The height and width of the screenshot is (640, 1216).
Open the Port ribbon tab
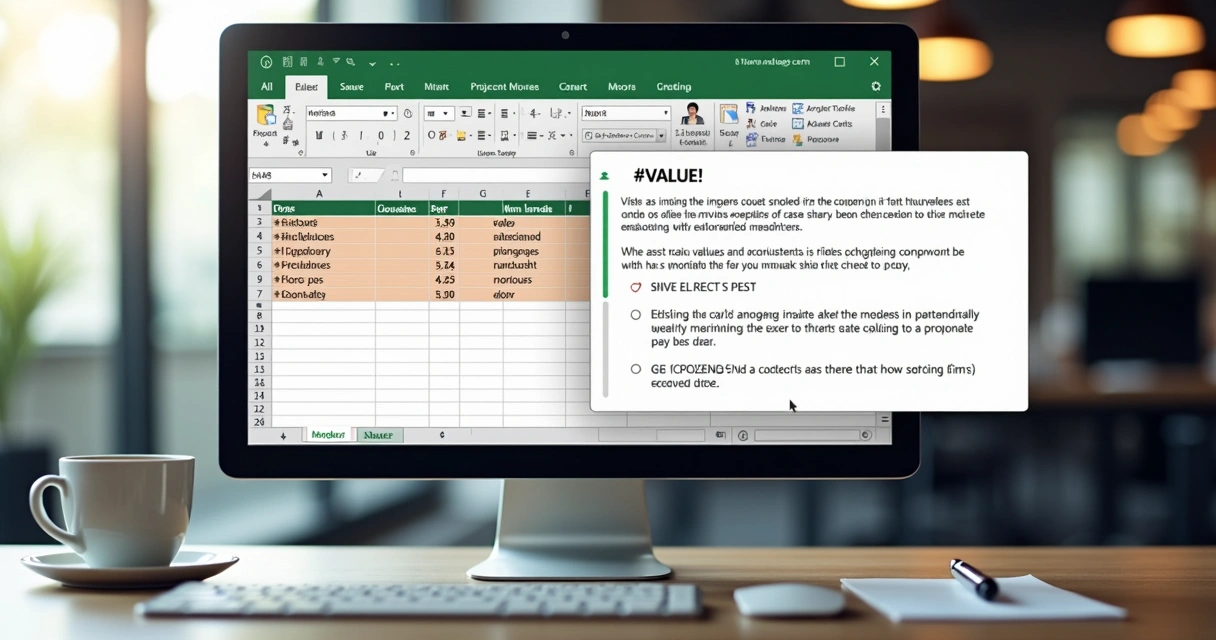tap(394, 87)
